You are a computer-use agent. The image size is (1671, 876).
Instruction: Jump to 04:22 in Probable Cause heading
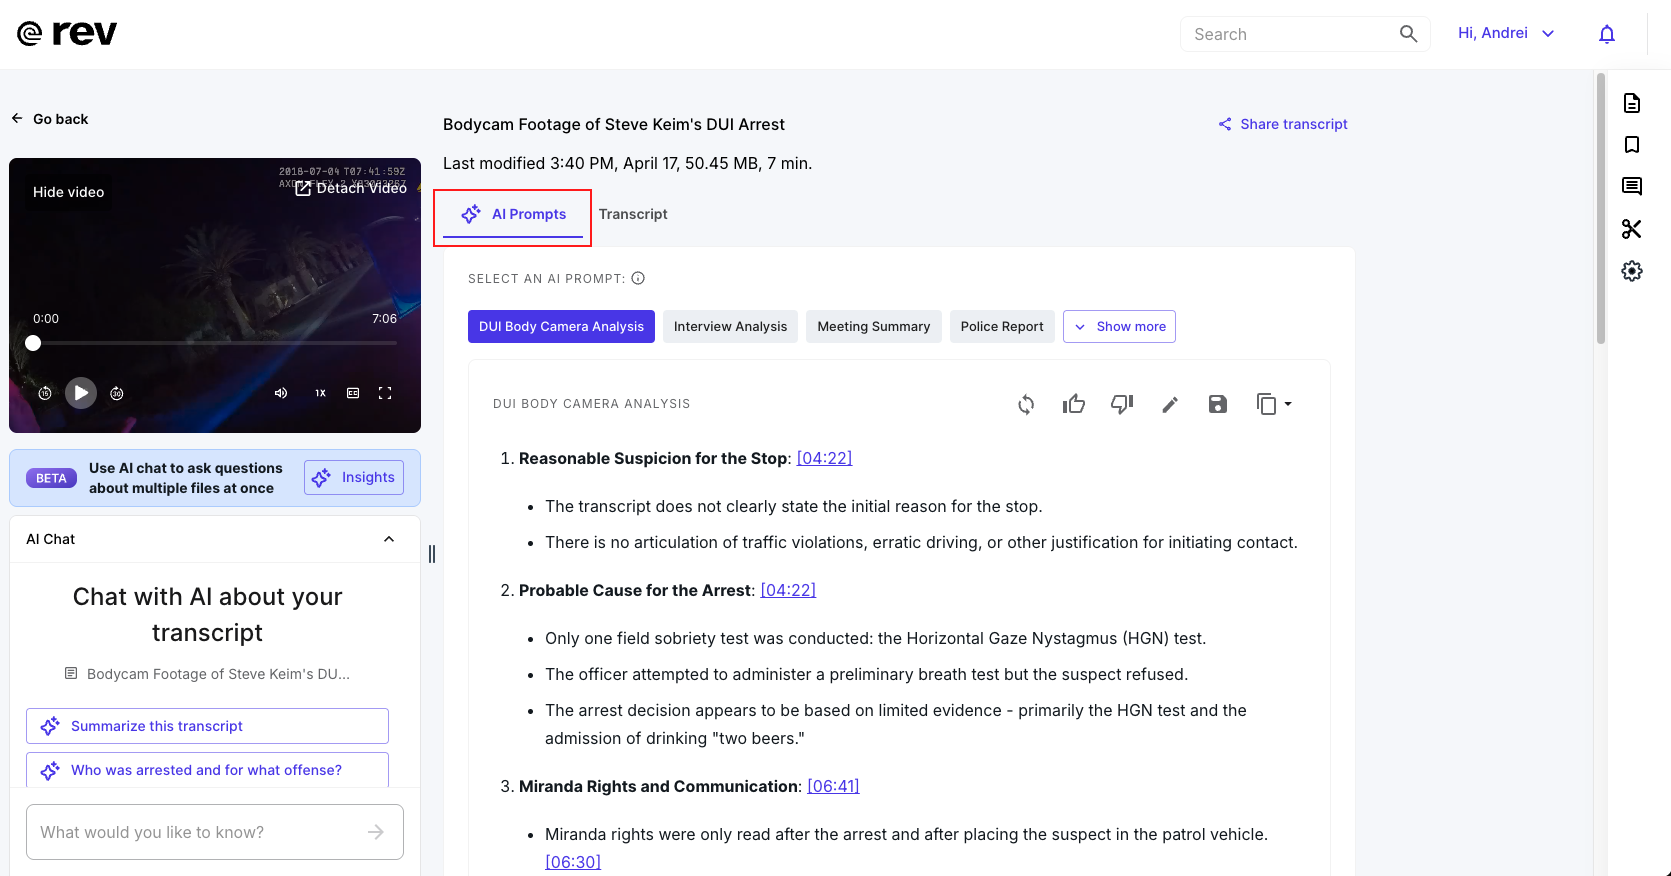click(788, 590)
